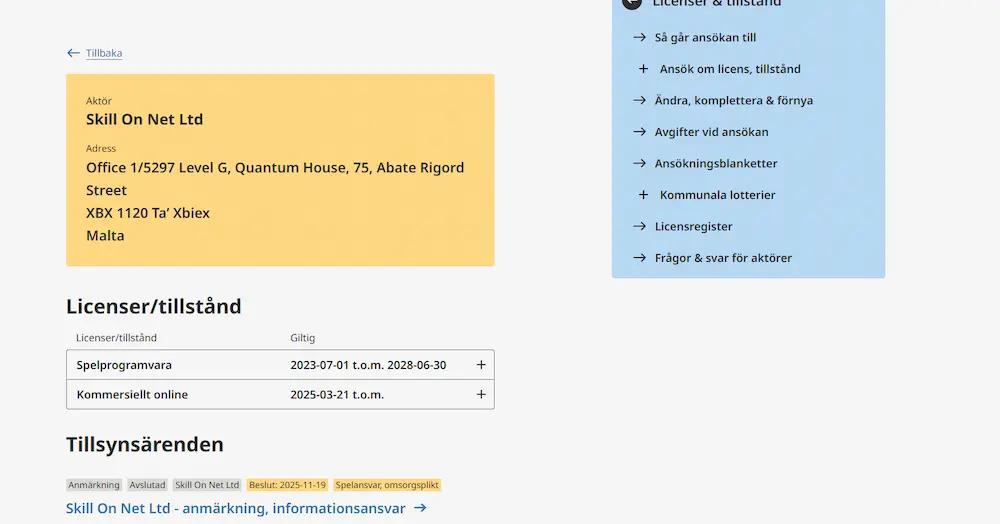The image size is (1000, 524).
Task: Click the Licenser/tillstånd column header
Action: 116,338
